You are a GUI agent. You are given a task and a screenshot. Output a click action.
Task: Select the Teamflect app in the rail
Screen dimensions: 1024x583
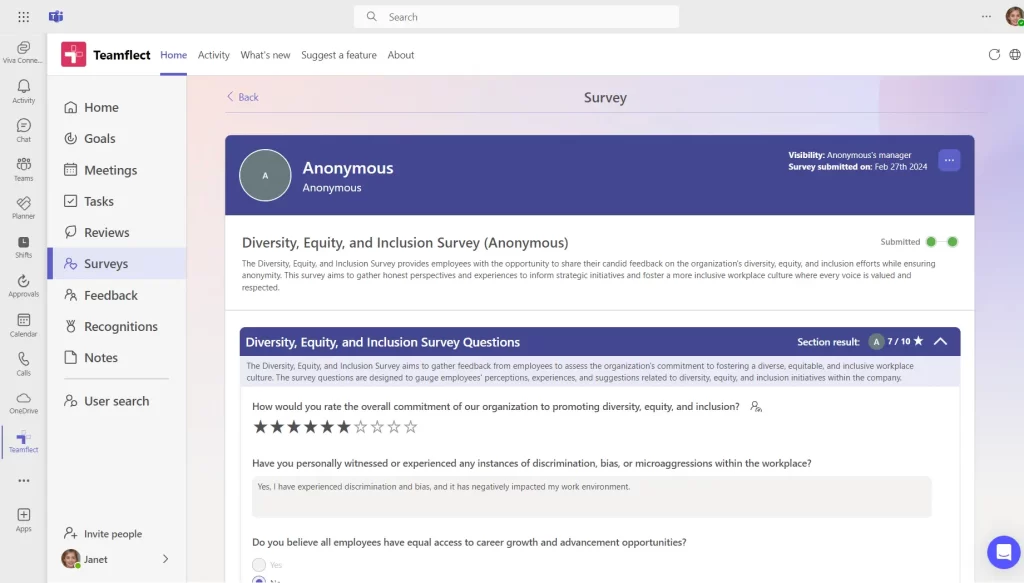[24, 442]
